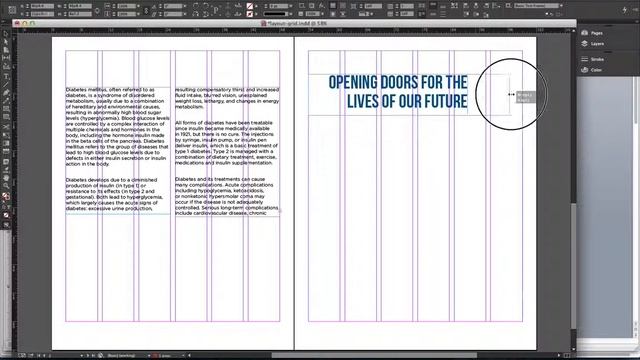640x360 pixels.
Task: Click the horizontal scrollbar thumb
Action: tap(374, 356)
